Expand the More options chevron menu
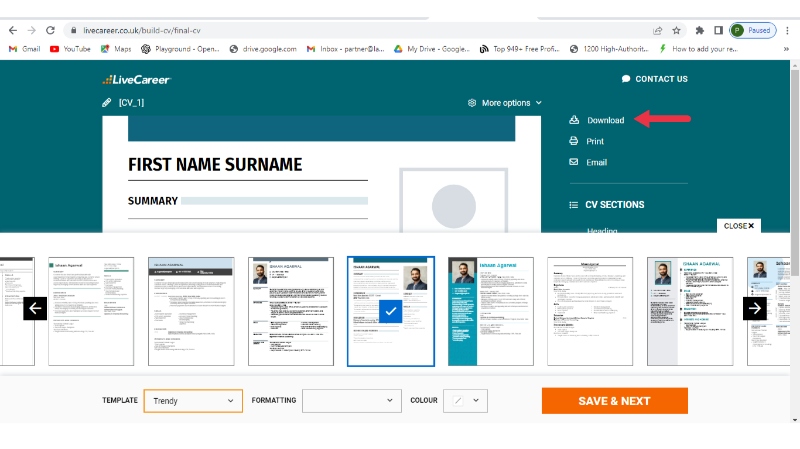Screen dimensions: 800x449 coord(539,103)
